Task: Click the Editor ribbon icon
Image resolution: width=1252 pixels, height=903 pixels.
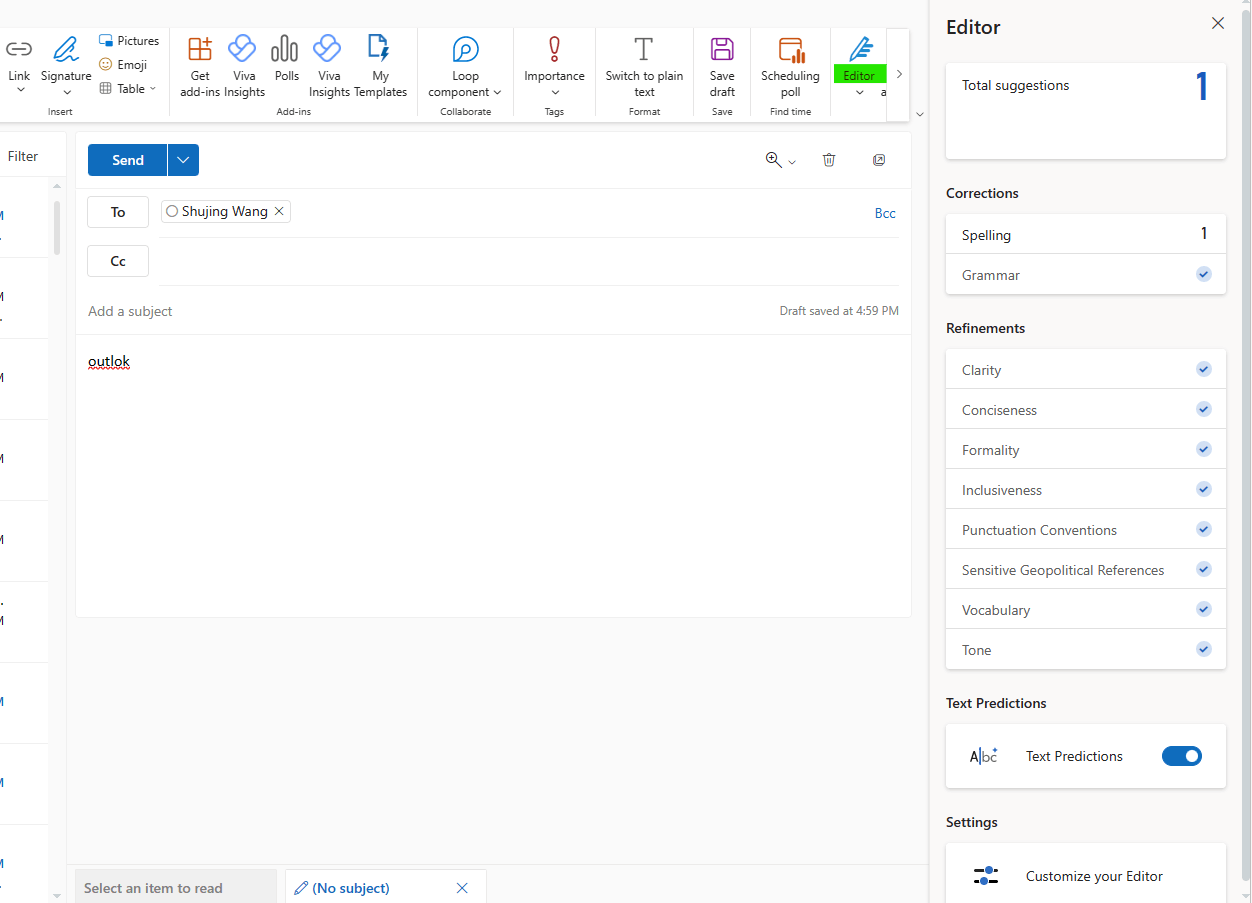Action: pos(860,49)
